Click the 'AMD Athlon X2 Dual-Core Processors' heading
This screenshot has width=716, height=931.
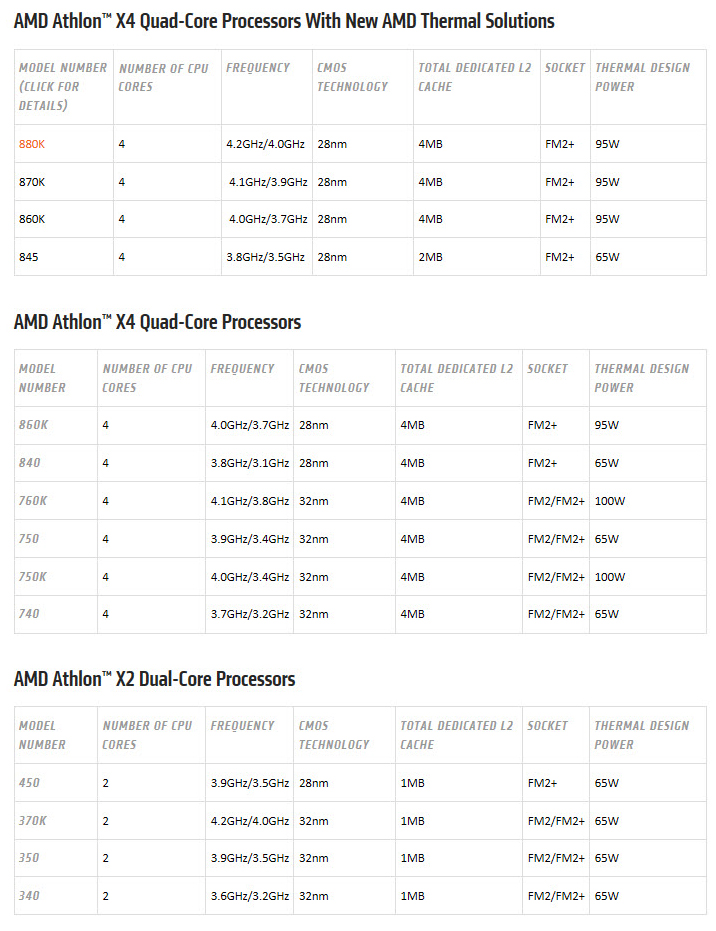coord(154,679)
